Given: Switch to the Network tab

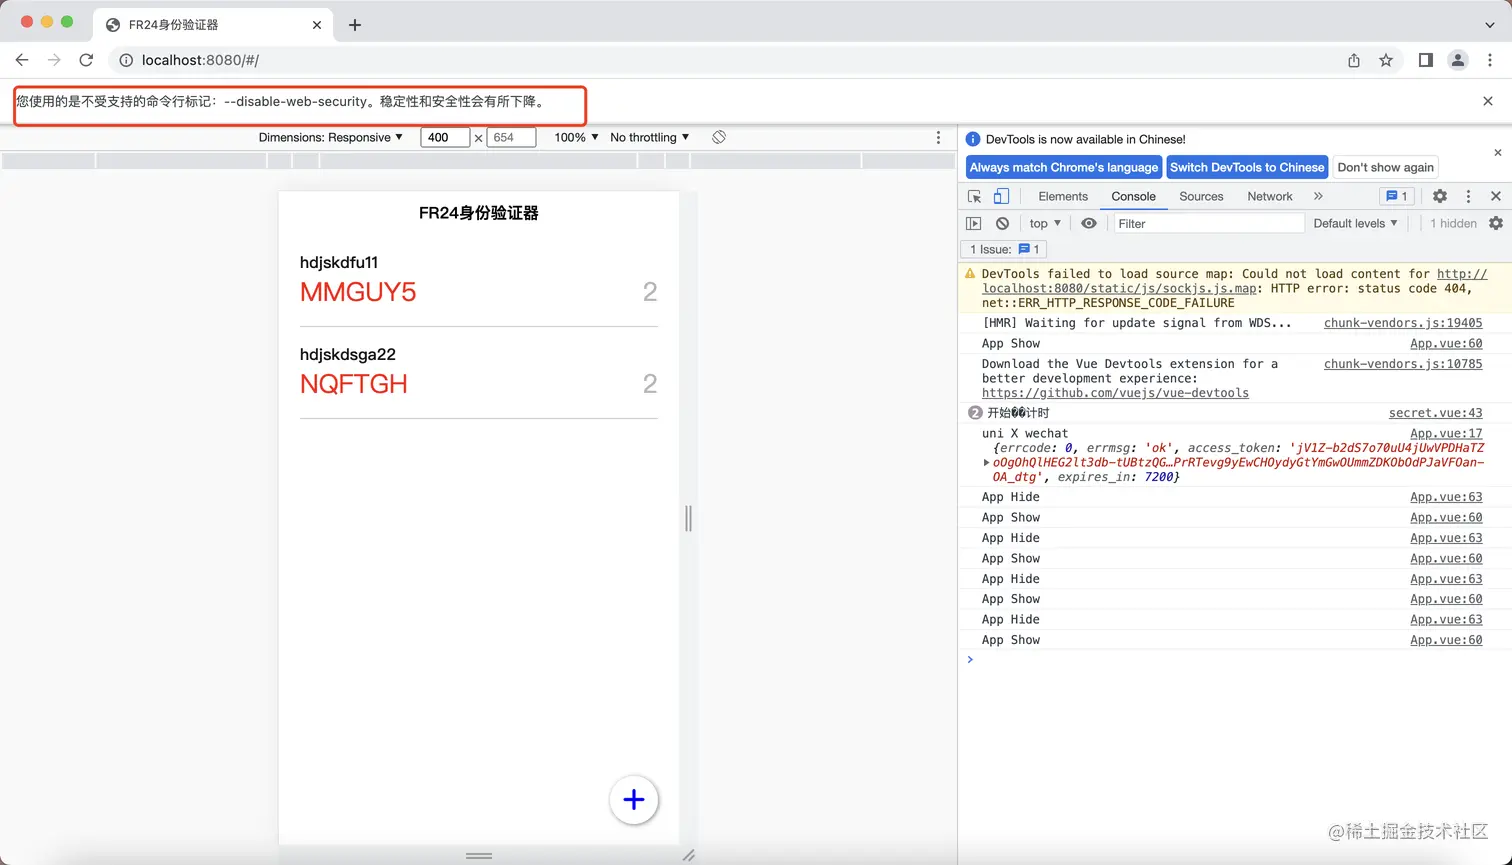Looking at the screenshot, I should [1270, 196].
